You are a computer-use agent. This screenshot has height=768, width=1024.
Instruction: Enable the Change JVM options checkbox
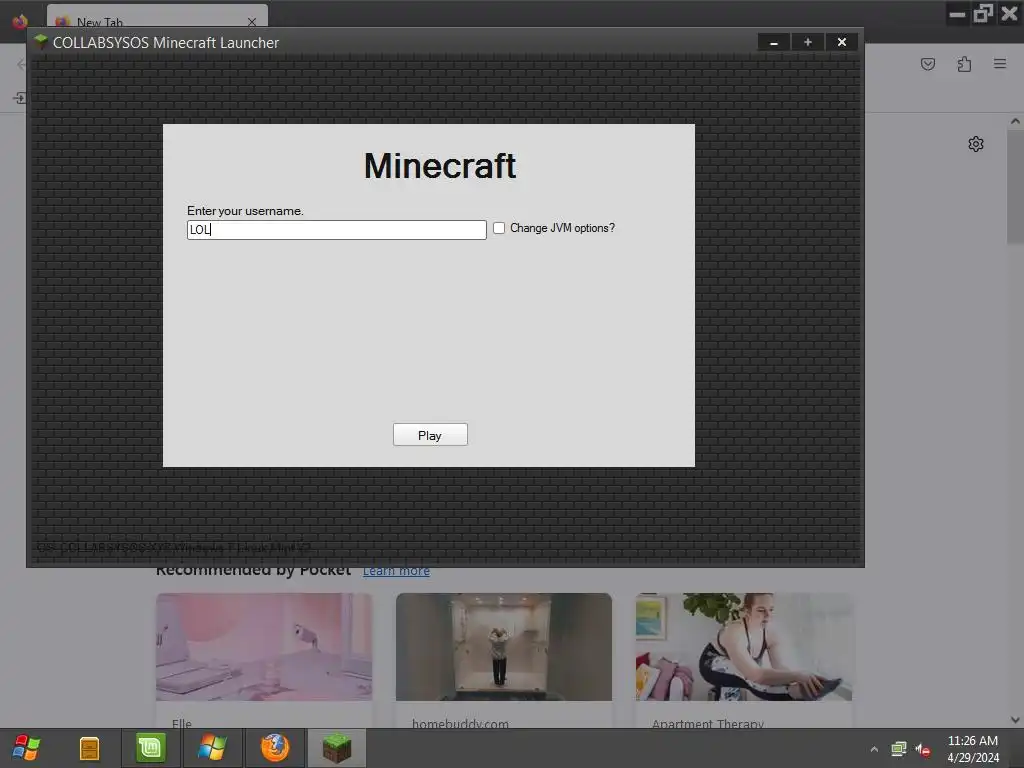[x=499, y=228]
